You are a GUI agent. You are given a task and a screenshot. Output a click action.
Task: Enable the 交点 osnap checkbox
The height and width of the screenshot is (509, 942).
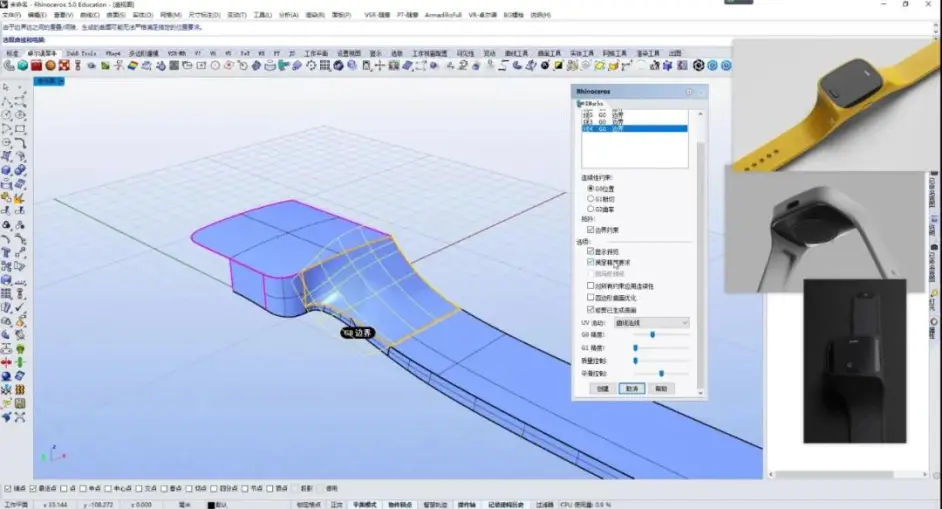(139, 489)
